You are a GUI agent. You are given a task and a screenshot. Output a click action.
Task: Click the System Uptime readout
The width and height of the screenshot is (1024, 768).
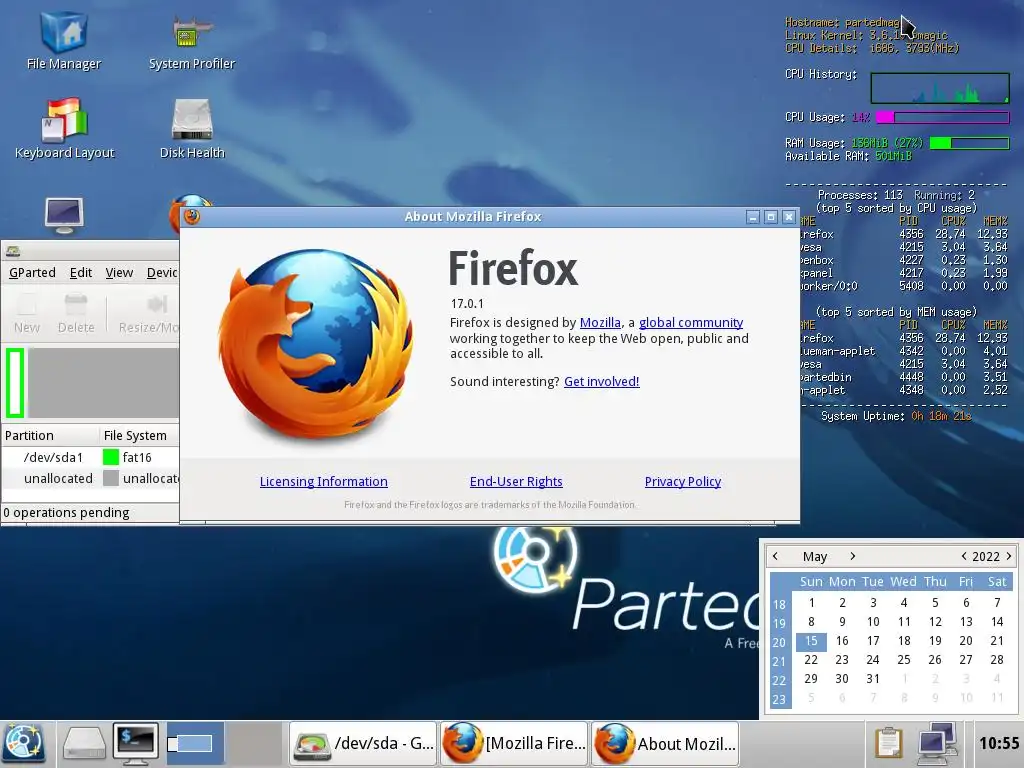(896, 416)
